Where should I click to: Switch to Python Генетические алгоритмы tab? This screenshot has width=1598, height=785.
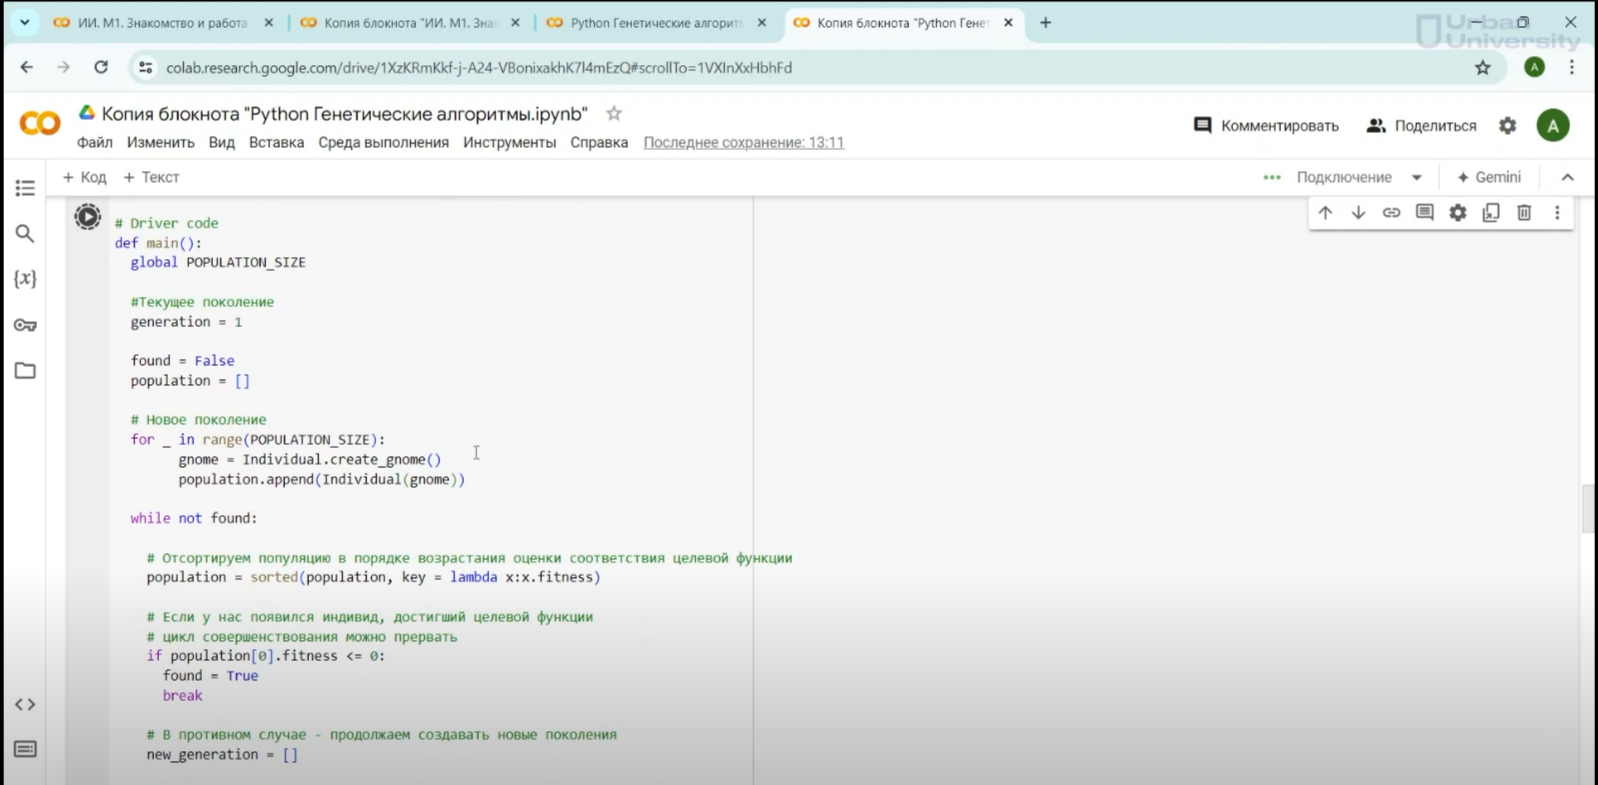[x=655, y=22]
